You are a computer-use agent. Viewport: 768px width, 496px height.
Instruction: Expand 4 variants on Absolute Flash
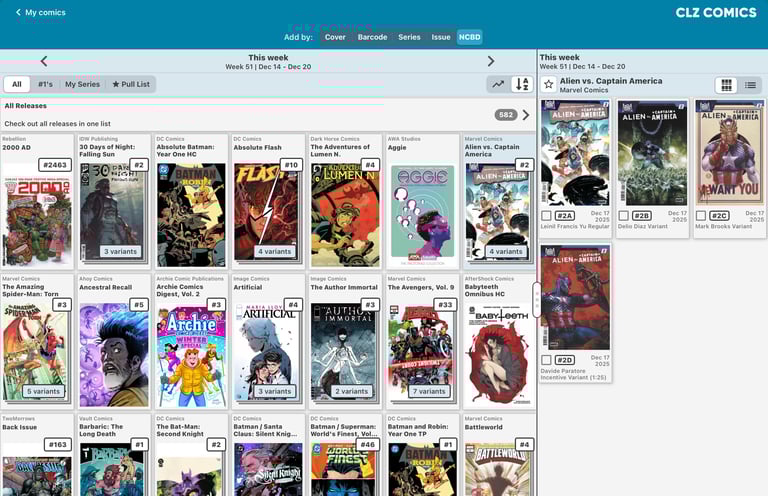[274, 251]
